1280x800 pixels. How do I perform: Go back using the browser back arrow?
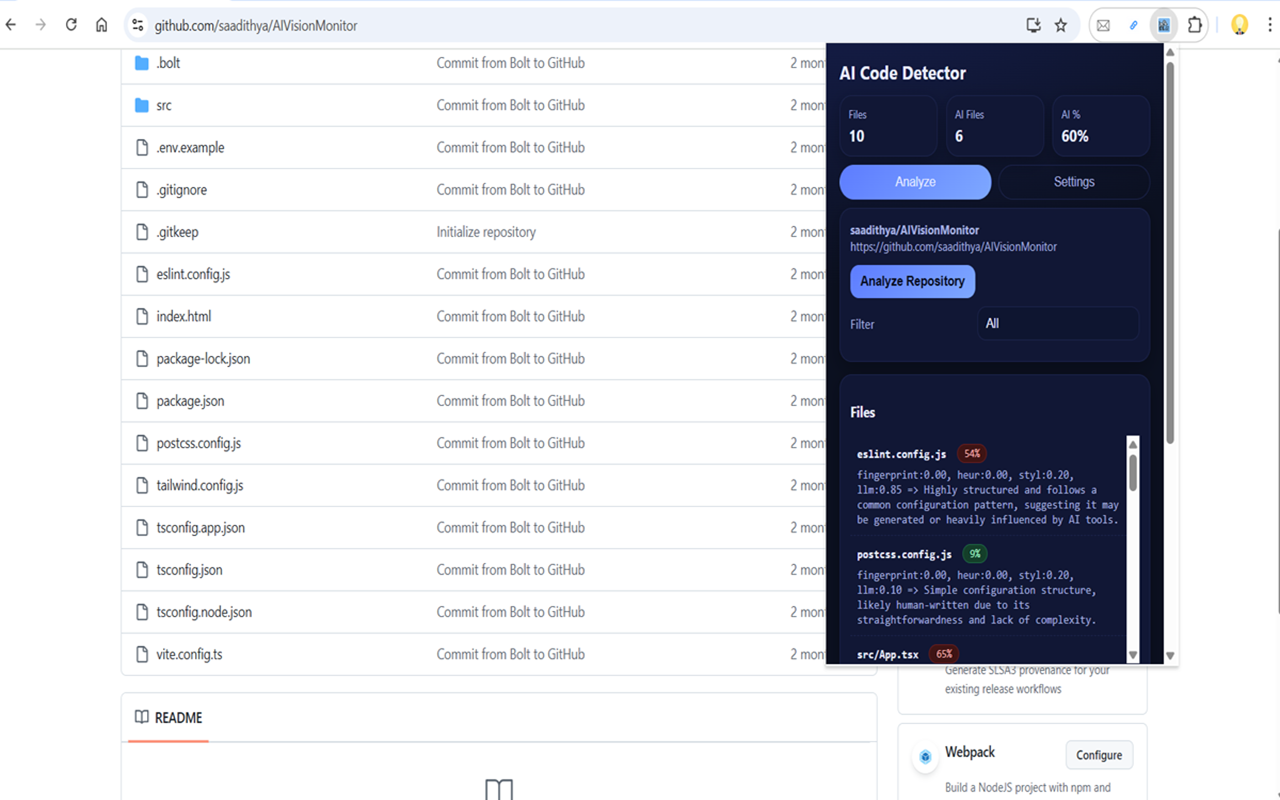pyautogui.click(x=12, y=25)
